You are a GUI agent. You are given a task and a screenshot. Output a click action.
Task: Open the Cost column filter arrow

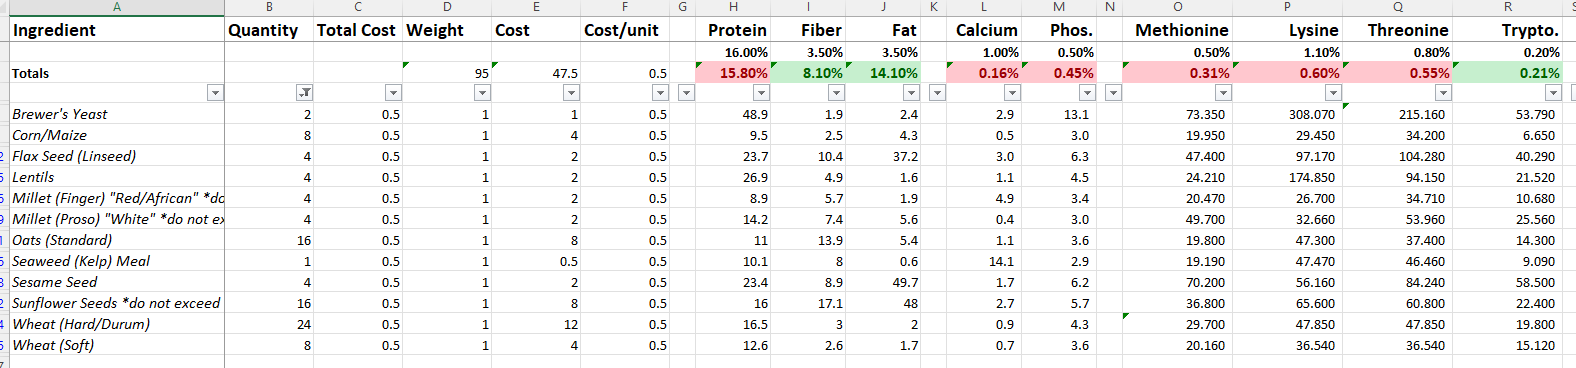click(x=571, y=93)
